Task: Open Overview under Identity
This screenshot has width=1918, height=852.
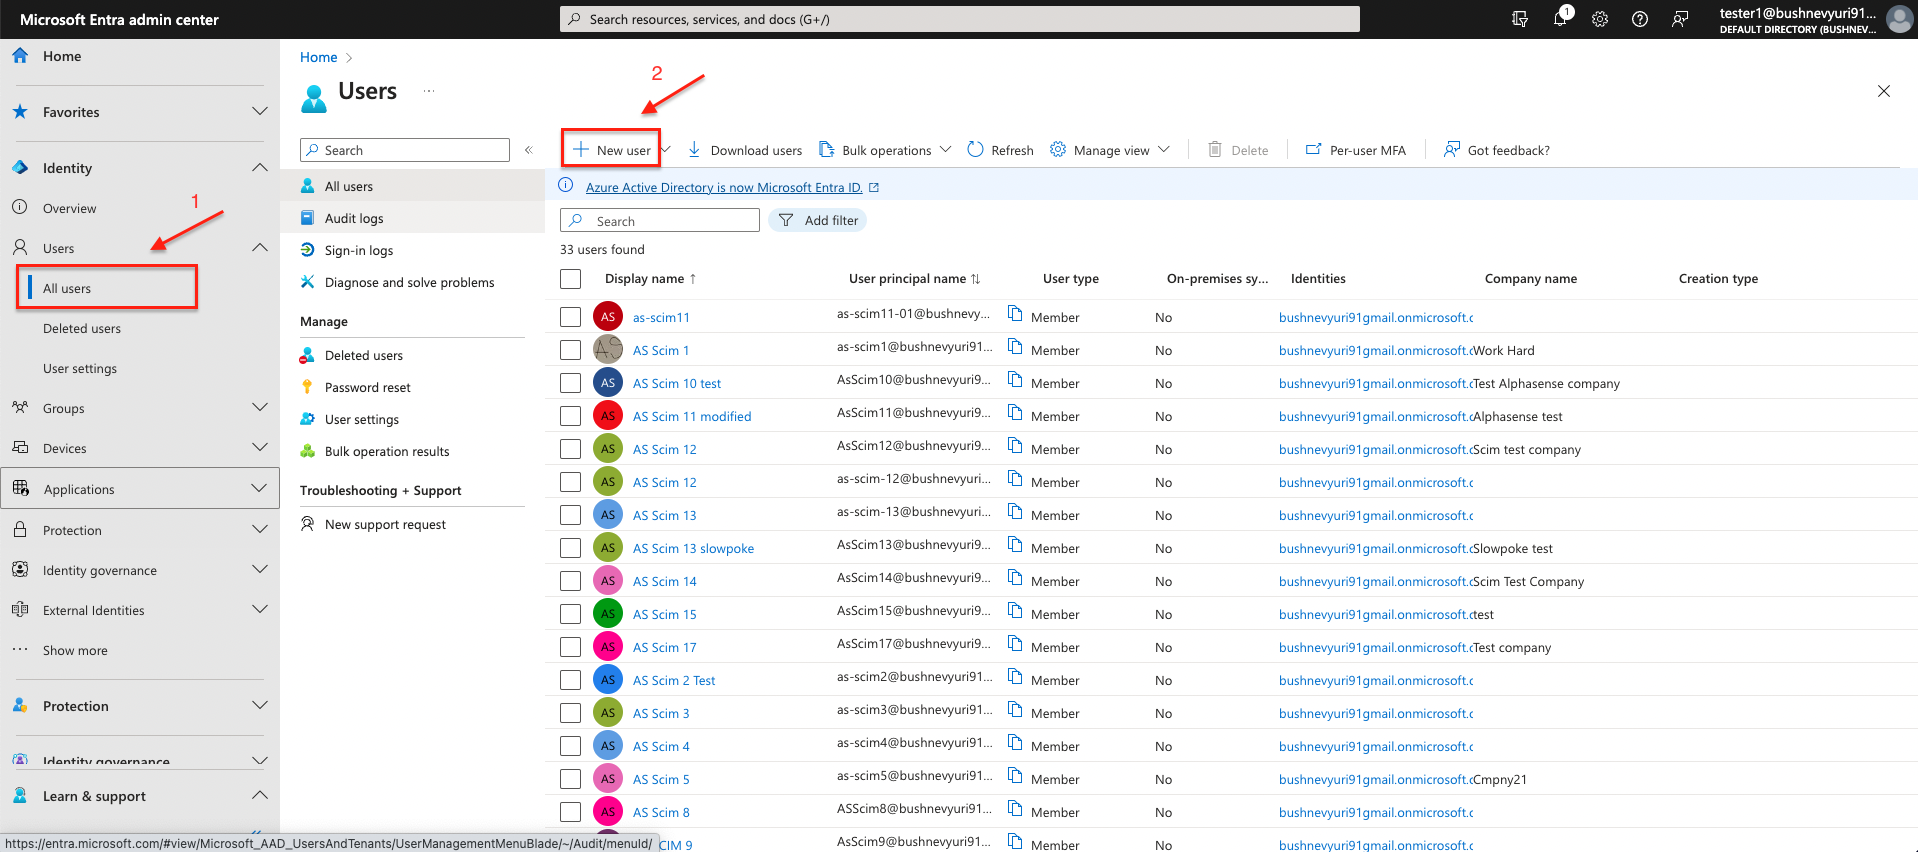Action: tap(70, 208)
